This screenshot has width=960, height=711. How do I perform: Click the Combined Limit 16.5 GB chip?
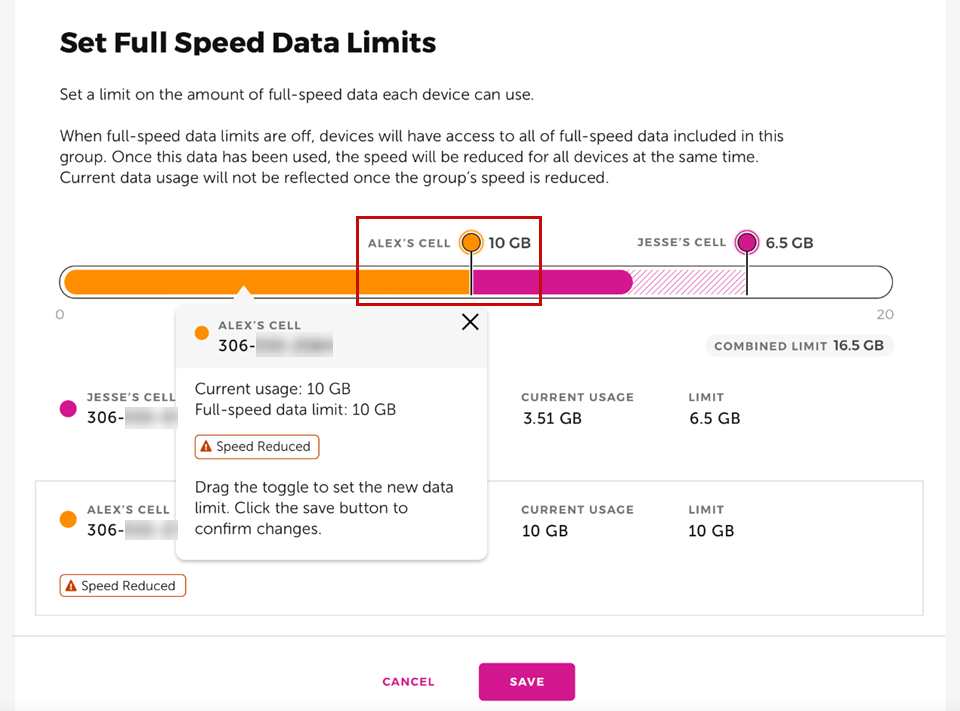(x=799, y=345)
